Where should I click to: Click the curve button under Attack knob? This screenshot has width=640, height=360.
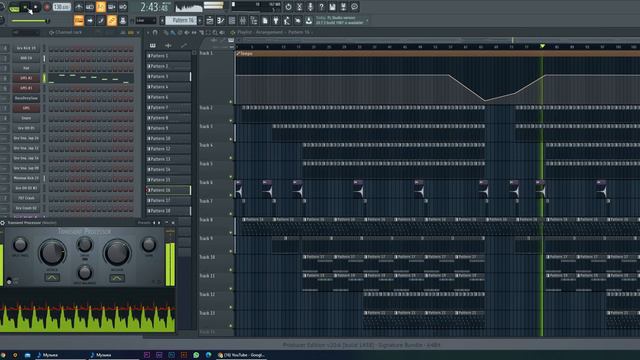(x=52, y=278)
